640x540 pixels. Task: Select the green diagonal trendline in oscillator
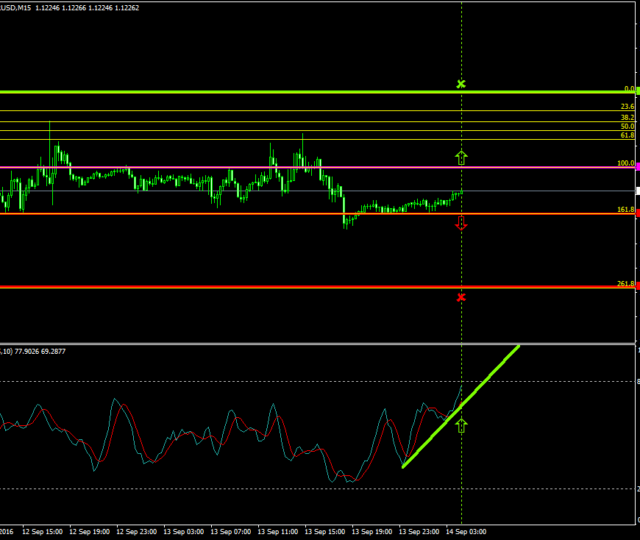[x=460, y=406]
